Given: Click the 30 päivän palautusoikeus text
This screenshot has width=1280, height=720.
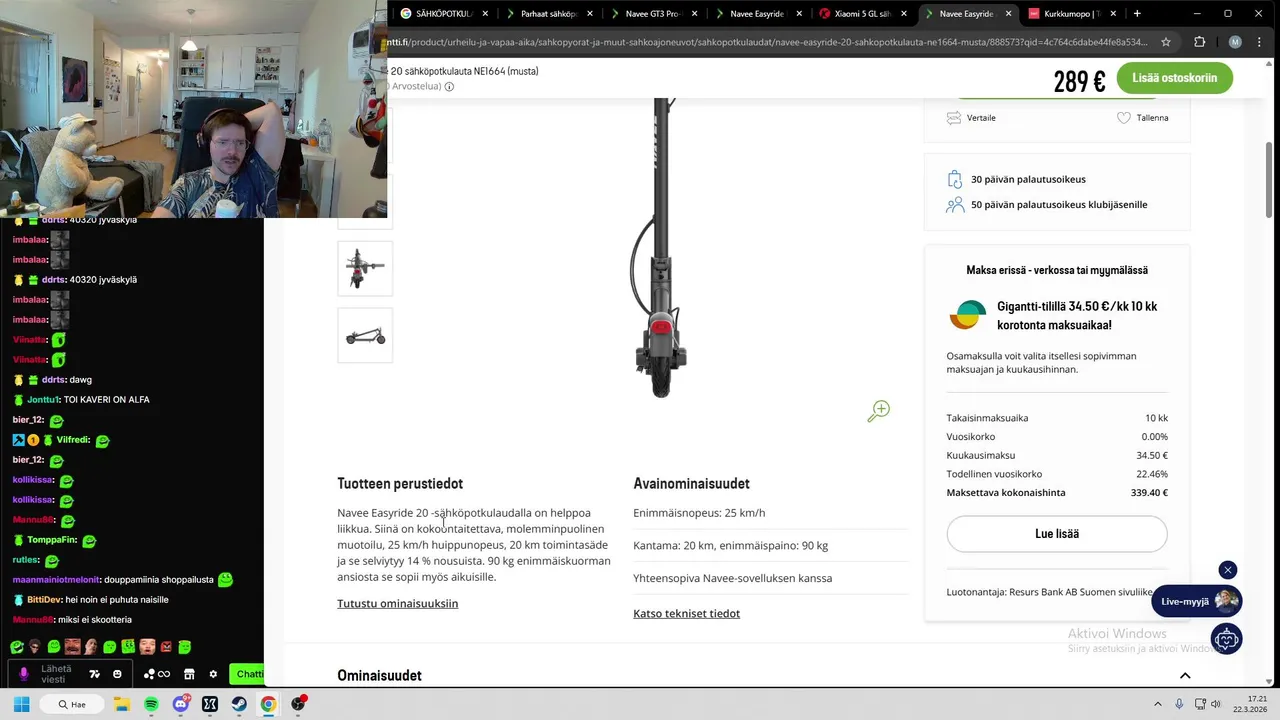Looking at the screenshot, I should click(x=1028, y=180).
